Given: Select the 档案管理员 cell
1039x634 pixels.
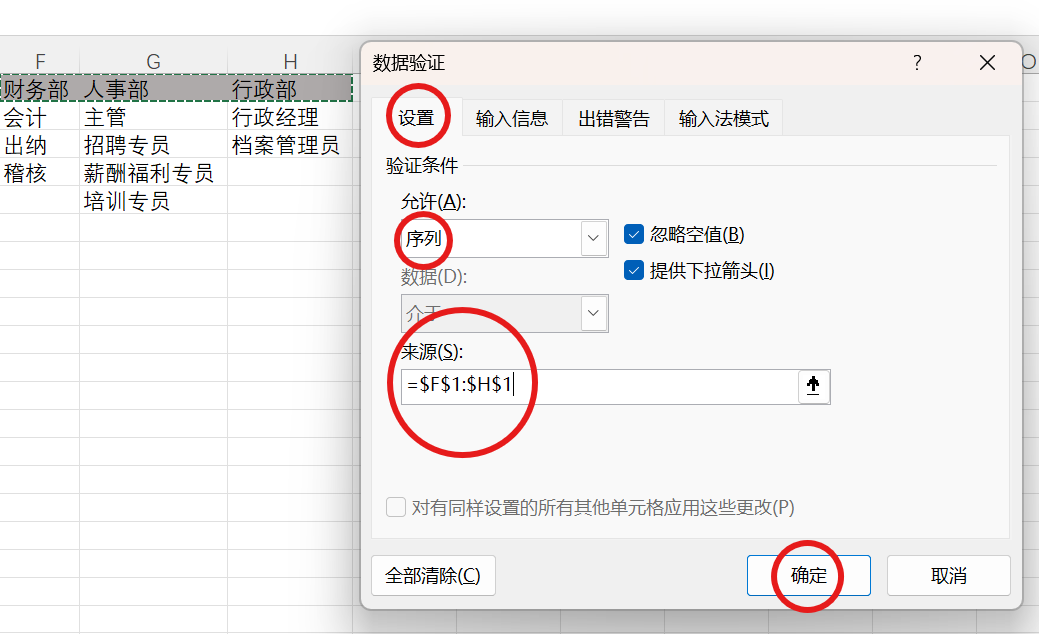Looking at the screenshot, I should [x=290, y=144].
